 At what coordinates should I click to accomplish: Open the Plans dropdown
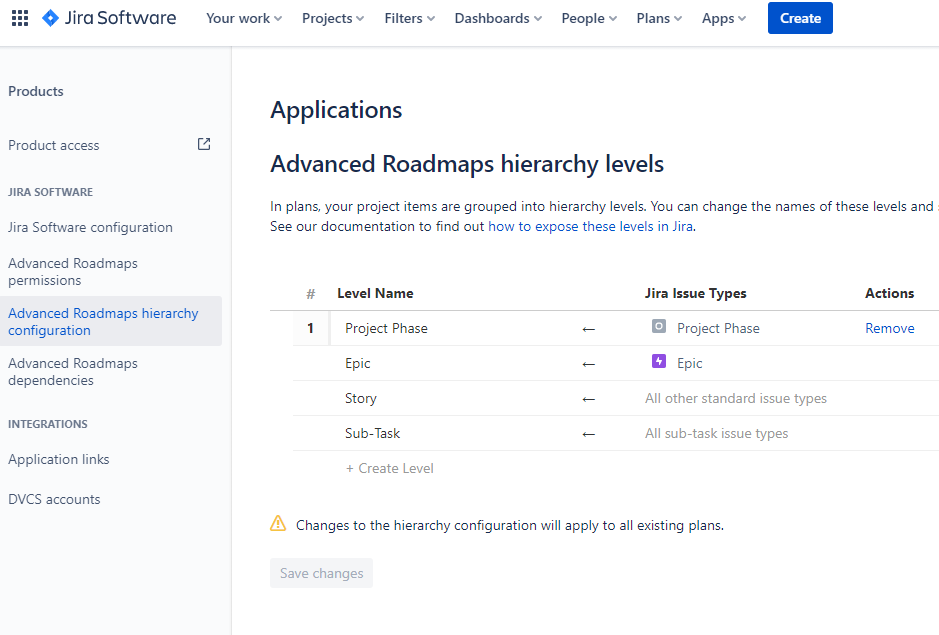[659, 19]
